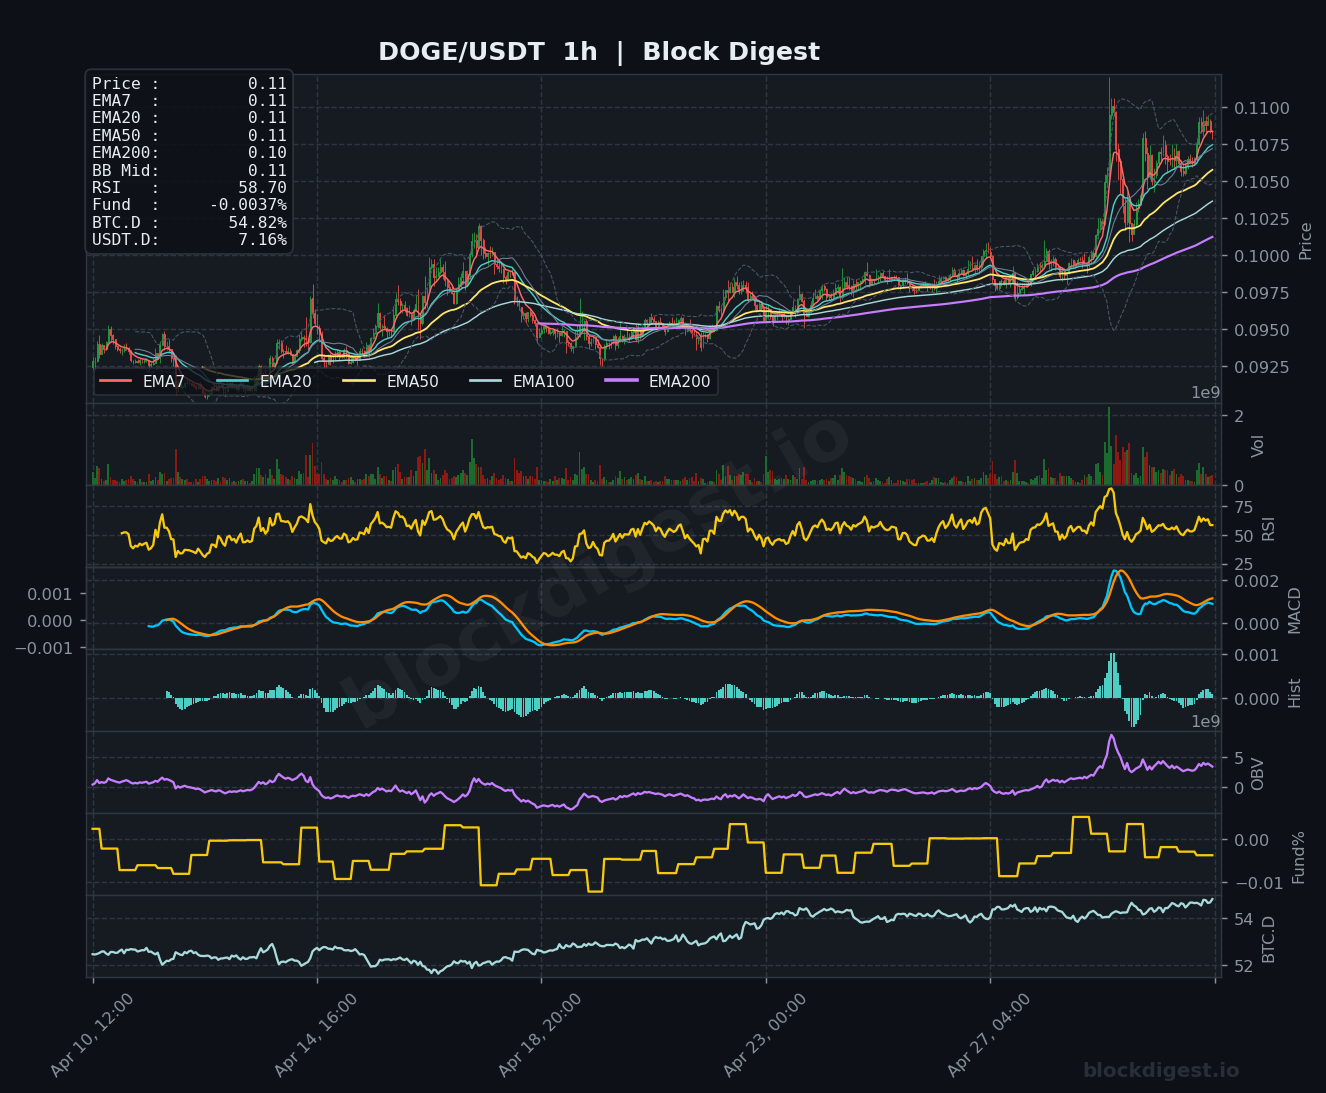Click the Apr 18, 20:00 axis label
1326x1093 pixels.
click(x=540, y=1035)
